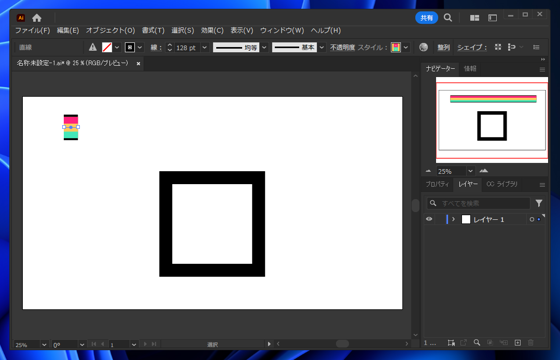Open the Navigator panel menu icon
The height and width of the screenshot is (360, 560).
[x=542, y=69]
